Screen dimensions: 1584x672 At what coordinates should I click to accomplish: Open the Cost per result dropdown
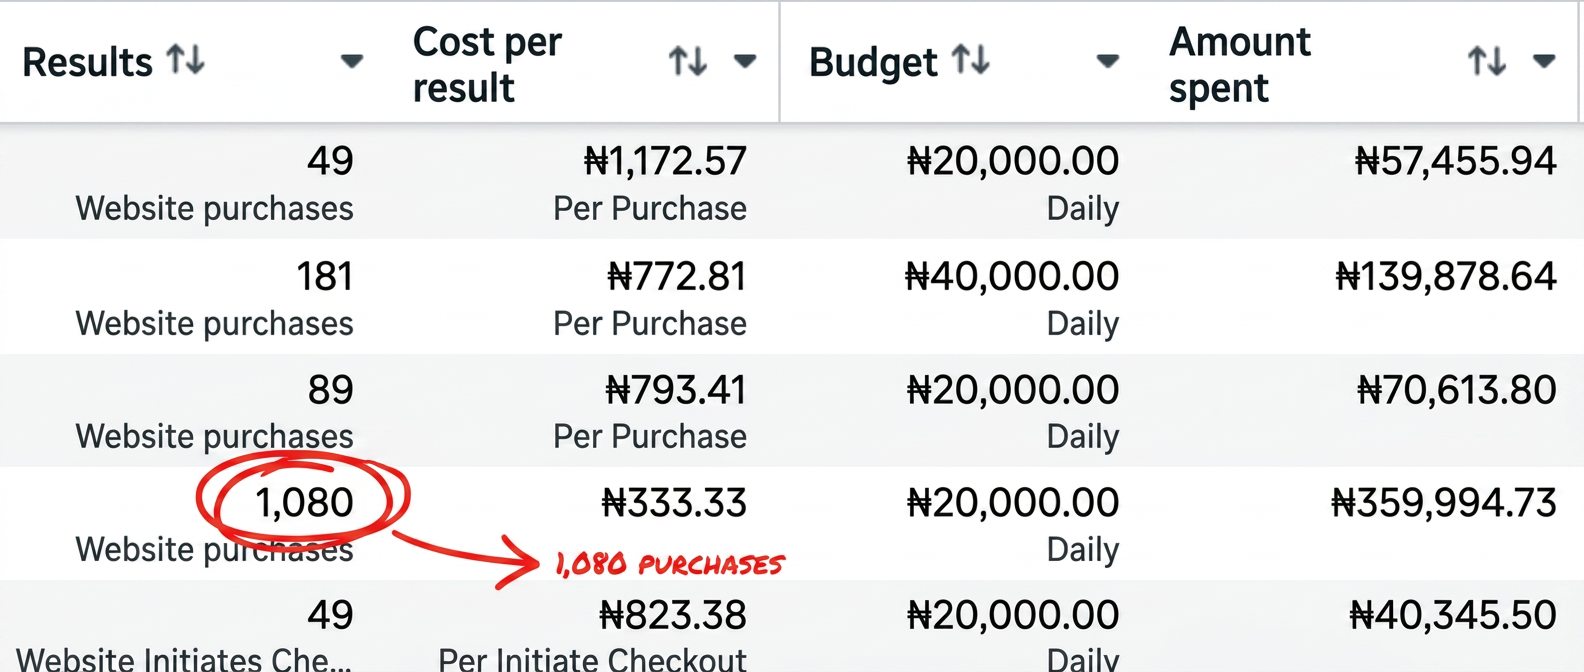[744, 61]
